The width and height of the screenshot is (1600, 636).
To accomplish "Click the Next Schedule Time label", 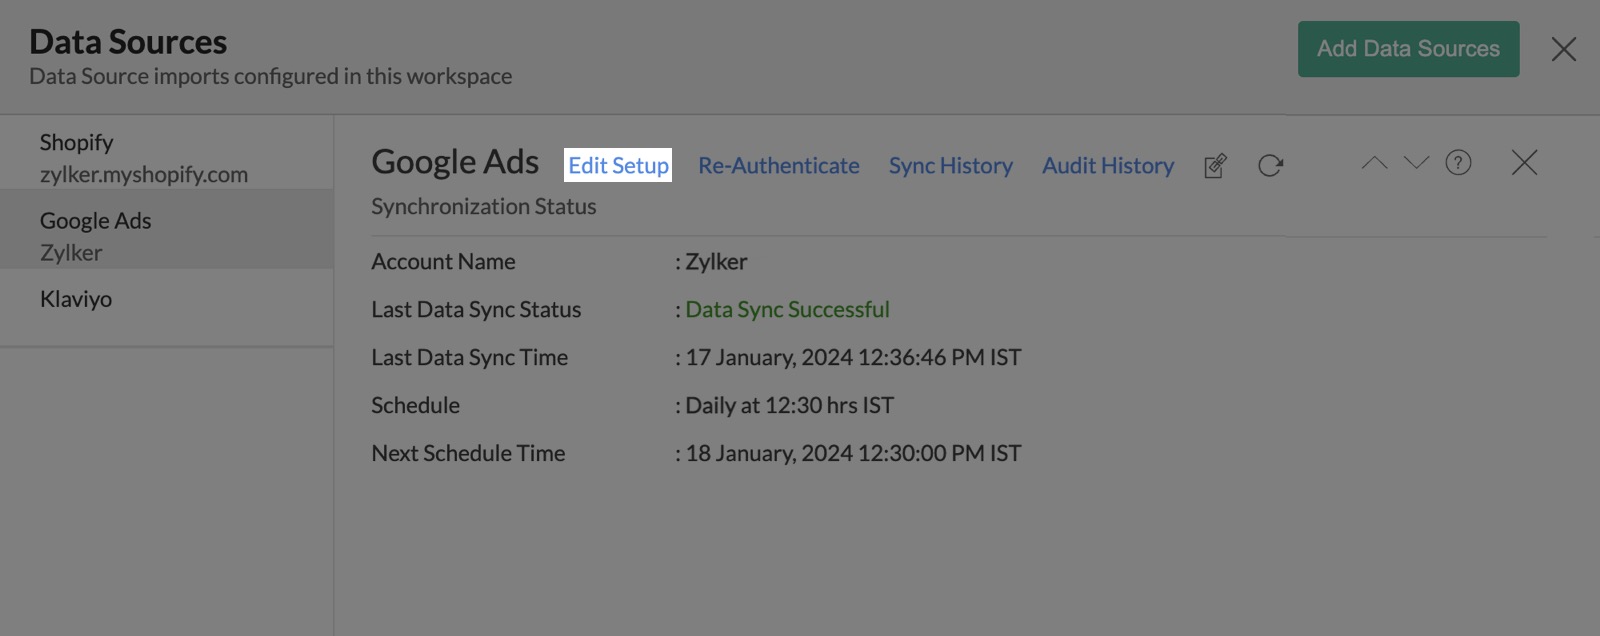I will [468, 454].
